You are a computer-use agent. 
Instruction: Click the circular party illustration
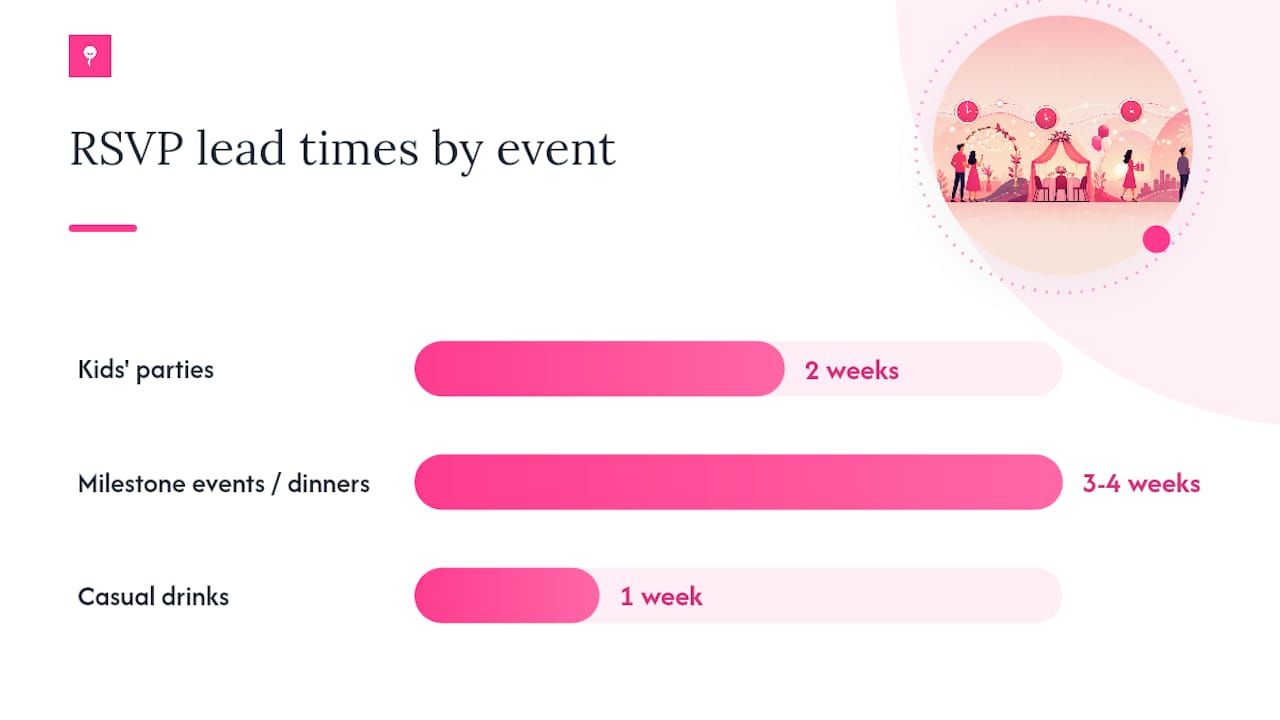[1063, 145]
